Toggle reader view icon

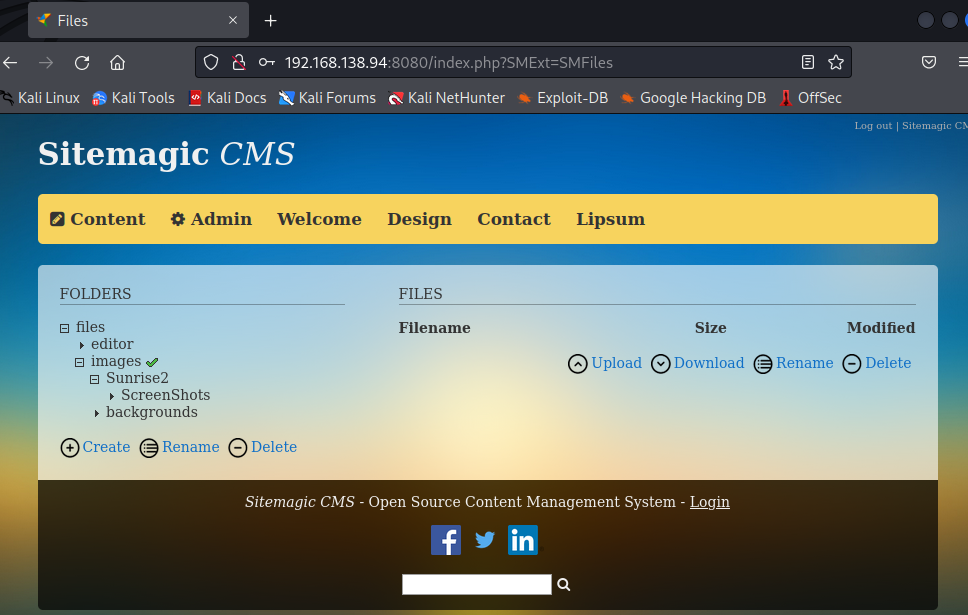pos(807,62)
